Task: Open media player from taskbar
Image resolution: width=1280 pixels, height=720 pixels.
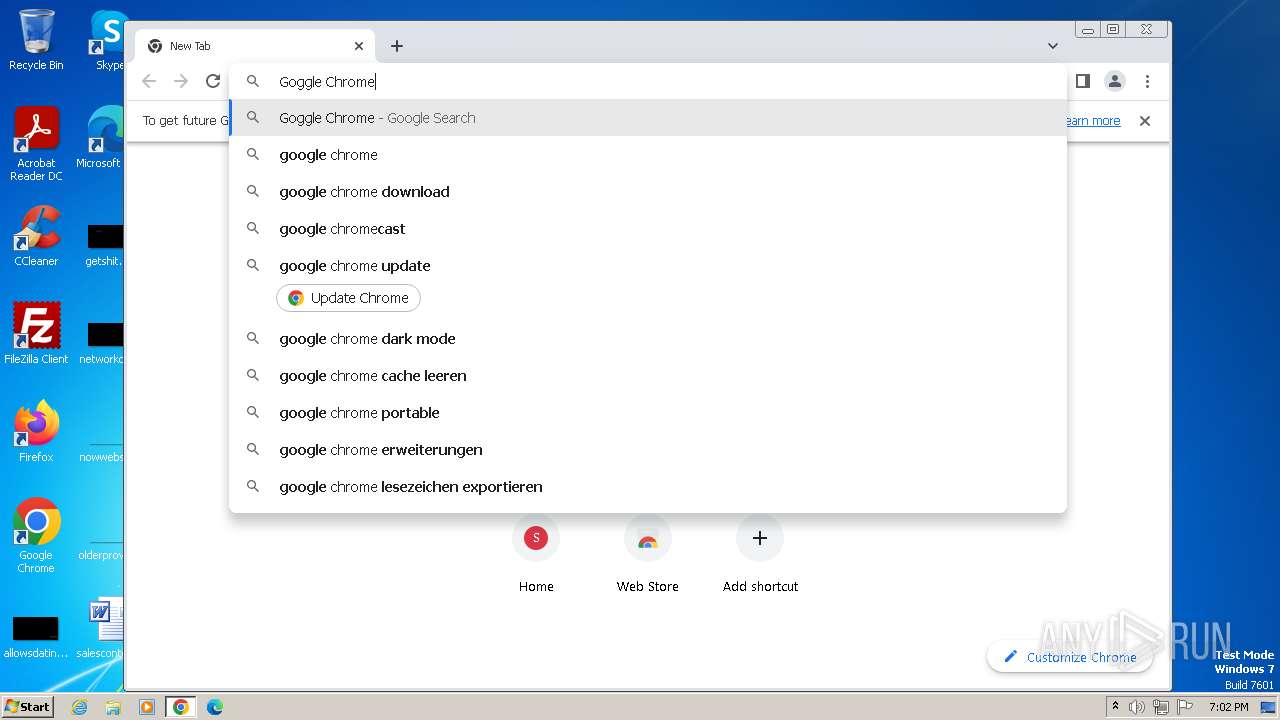Action: (147, 707)
